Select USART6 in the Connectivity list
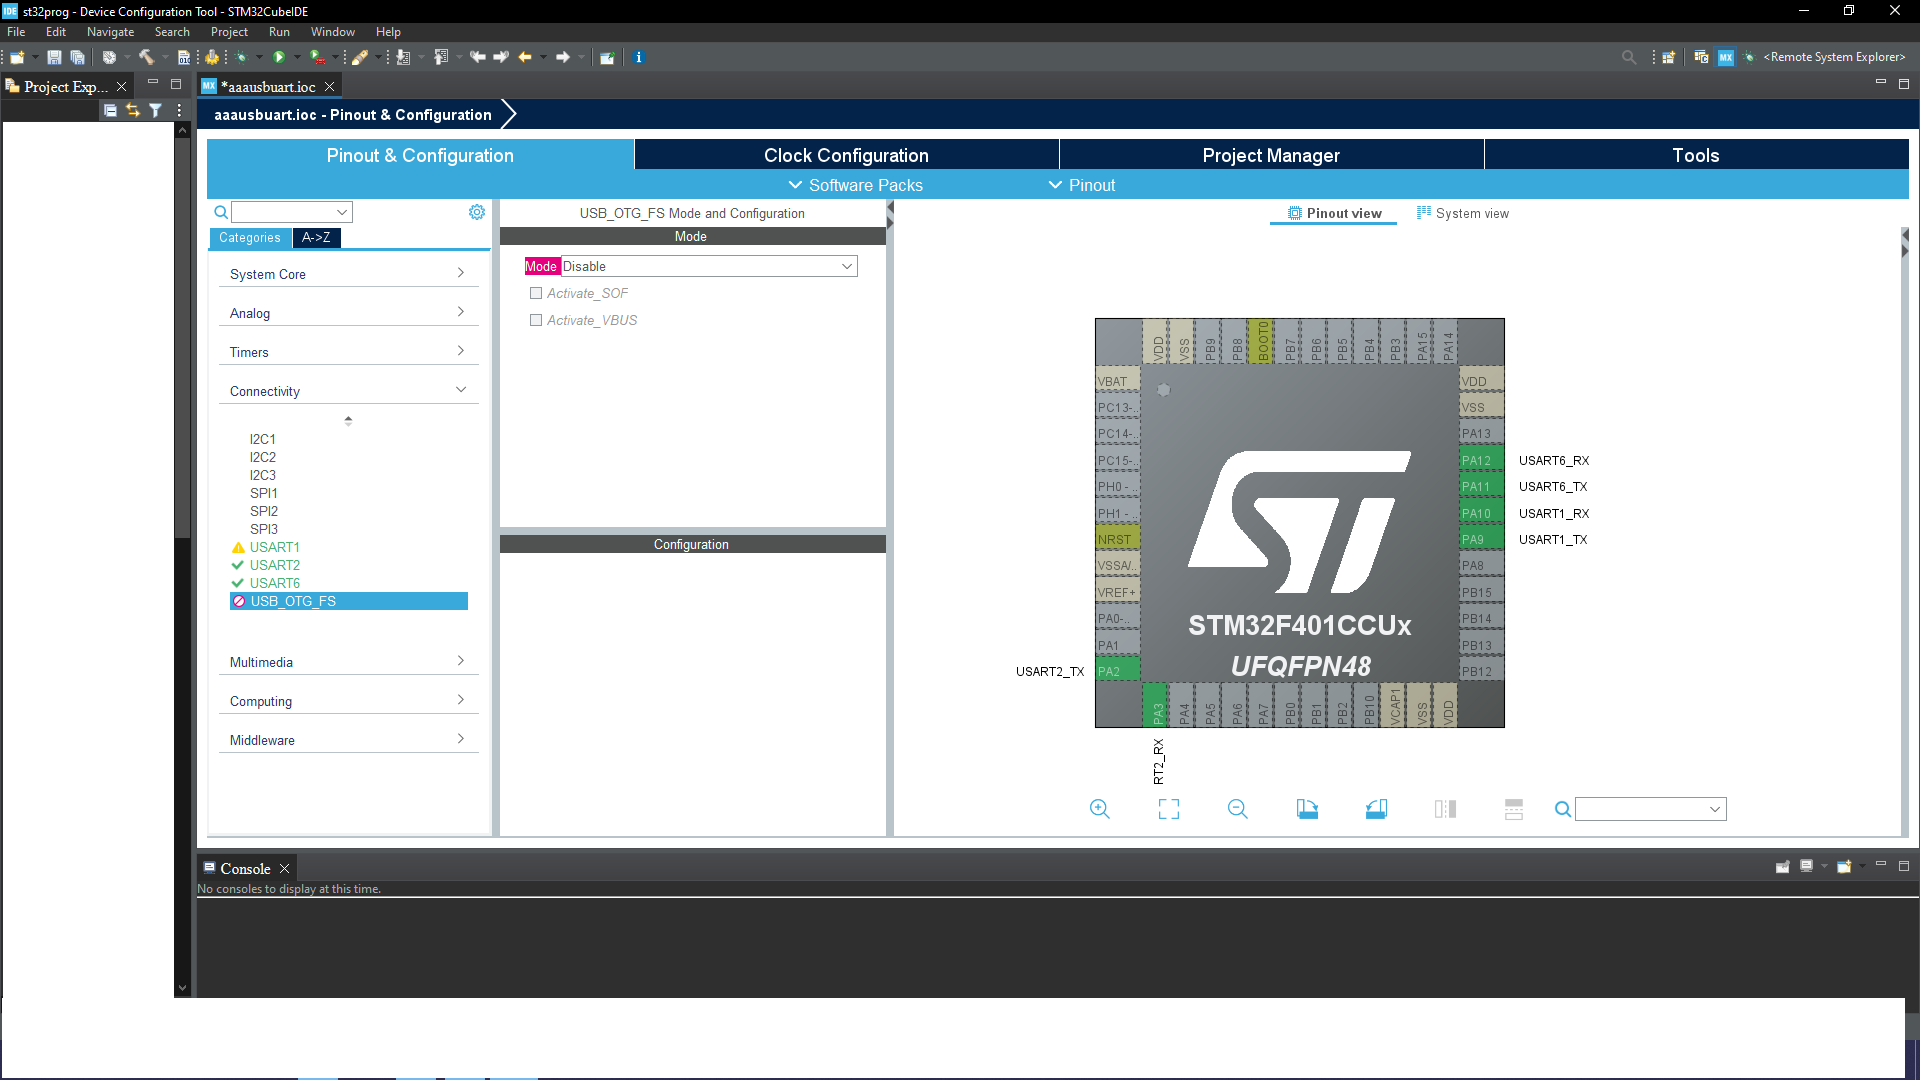 (x=275, y=583)
